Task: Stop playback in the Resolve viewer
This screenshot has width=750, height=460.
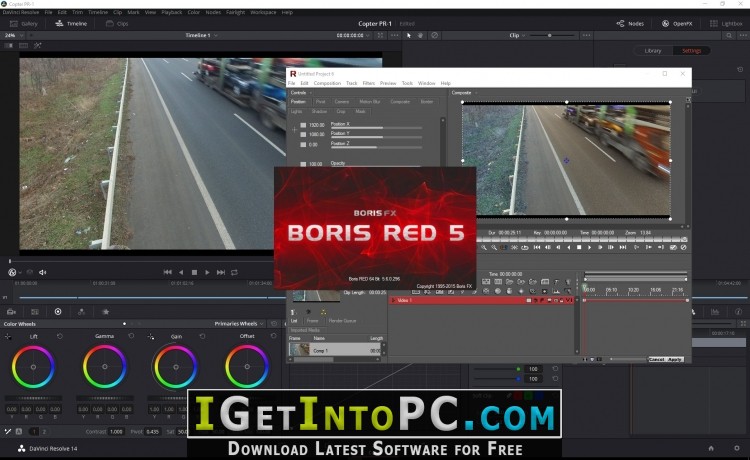Action: [194, 272]
